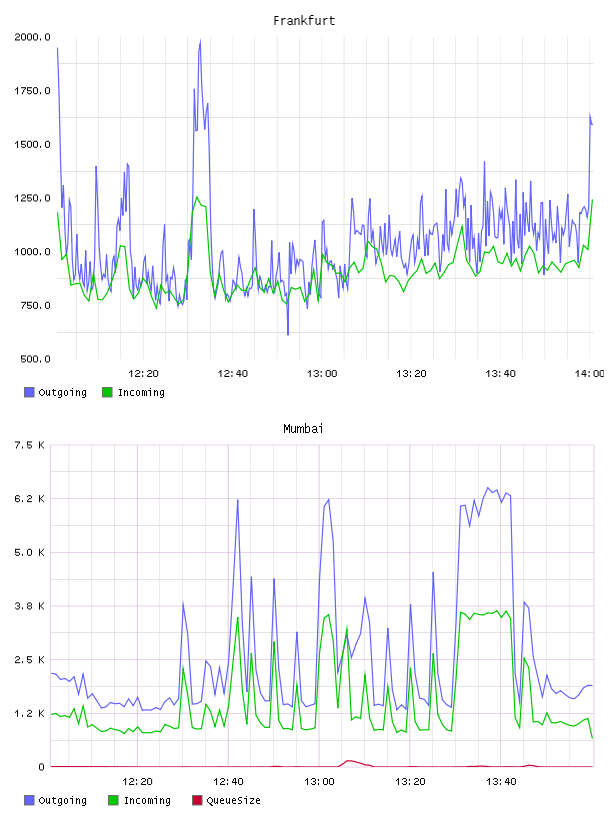
Task: Click green Incoming swatch in Mumbai legend
Action: (x=113, y=800)
